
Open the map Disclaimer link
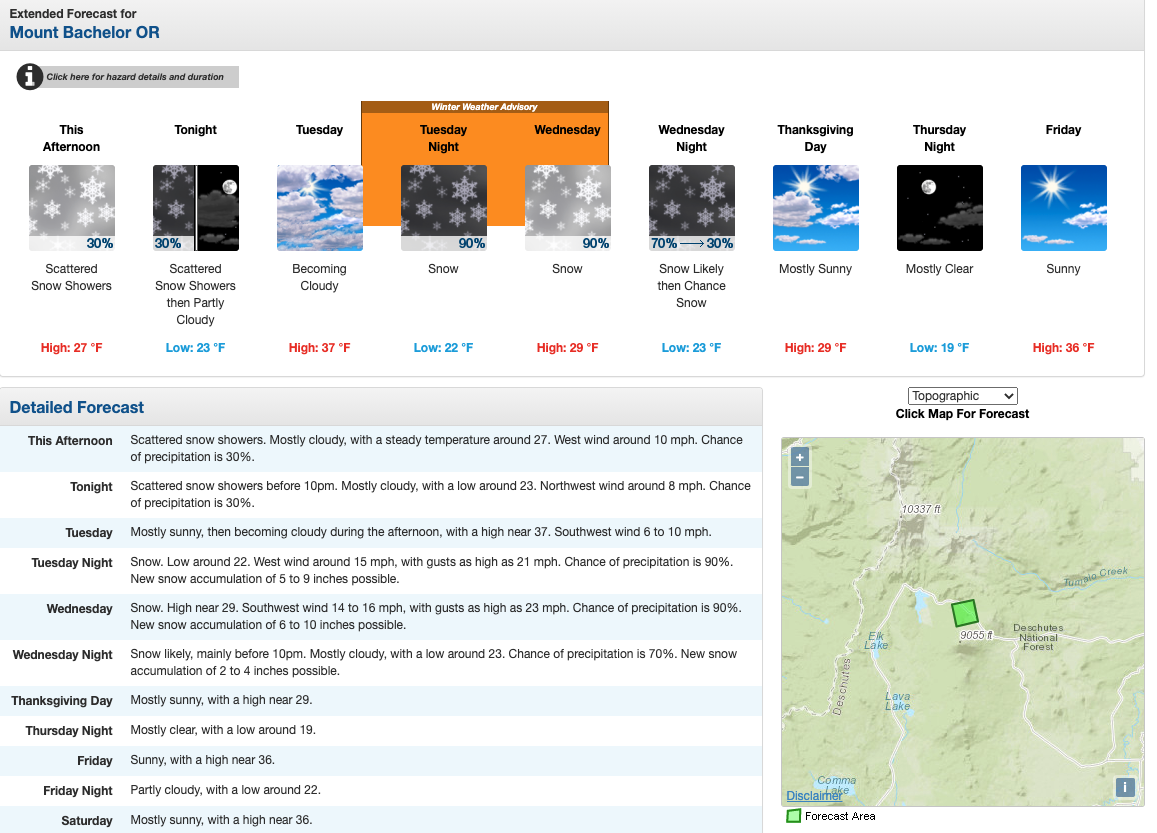(814, 795)
